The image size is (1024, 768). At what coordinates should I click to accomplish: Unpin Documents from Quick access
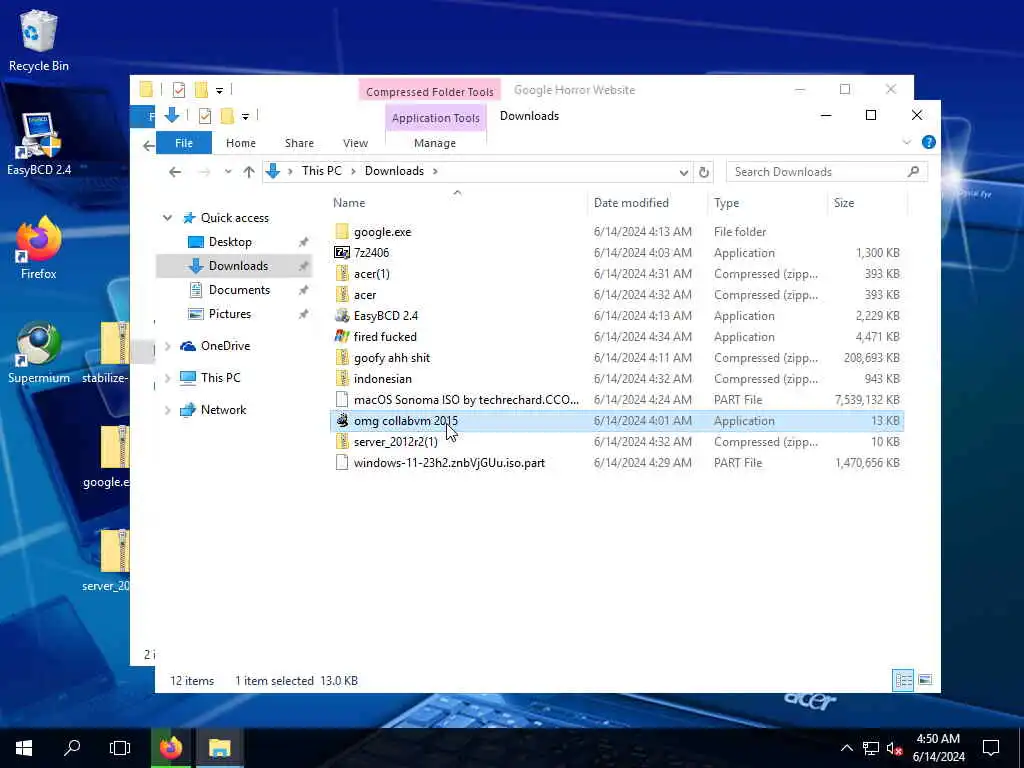tap(303, 290)
